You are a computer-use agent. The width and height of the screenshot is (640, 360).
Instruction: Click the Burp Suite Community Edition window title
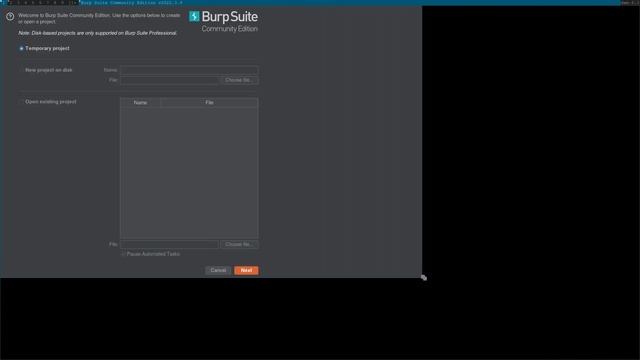coord(131,2)
